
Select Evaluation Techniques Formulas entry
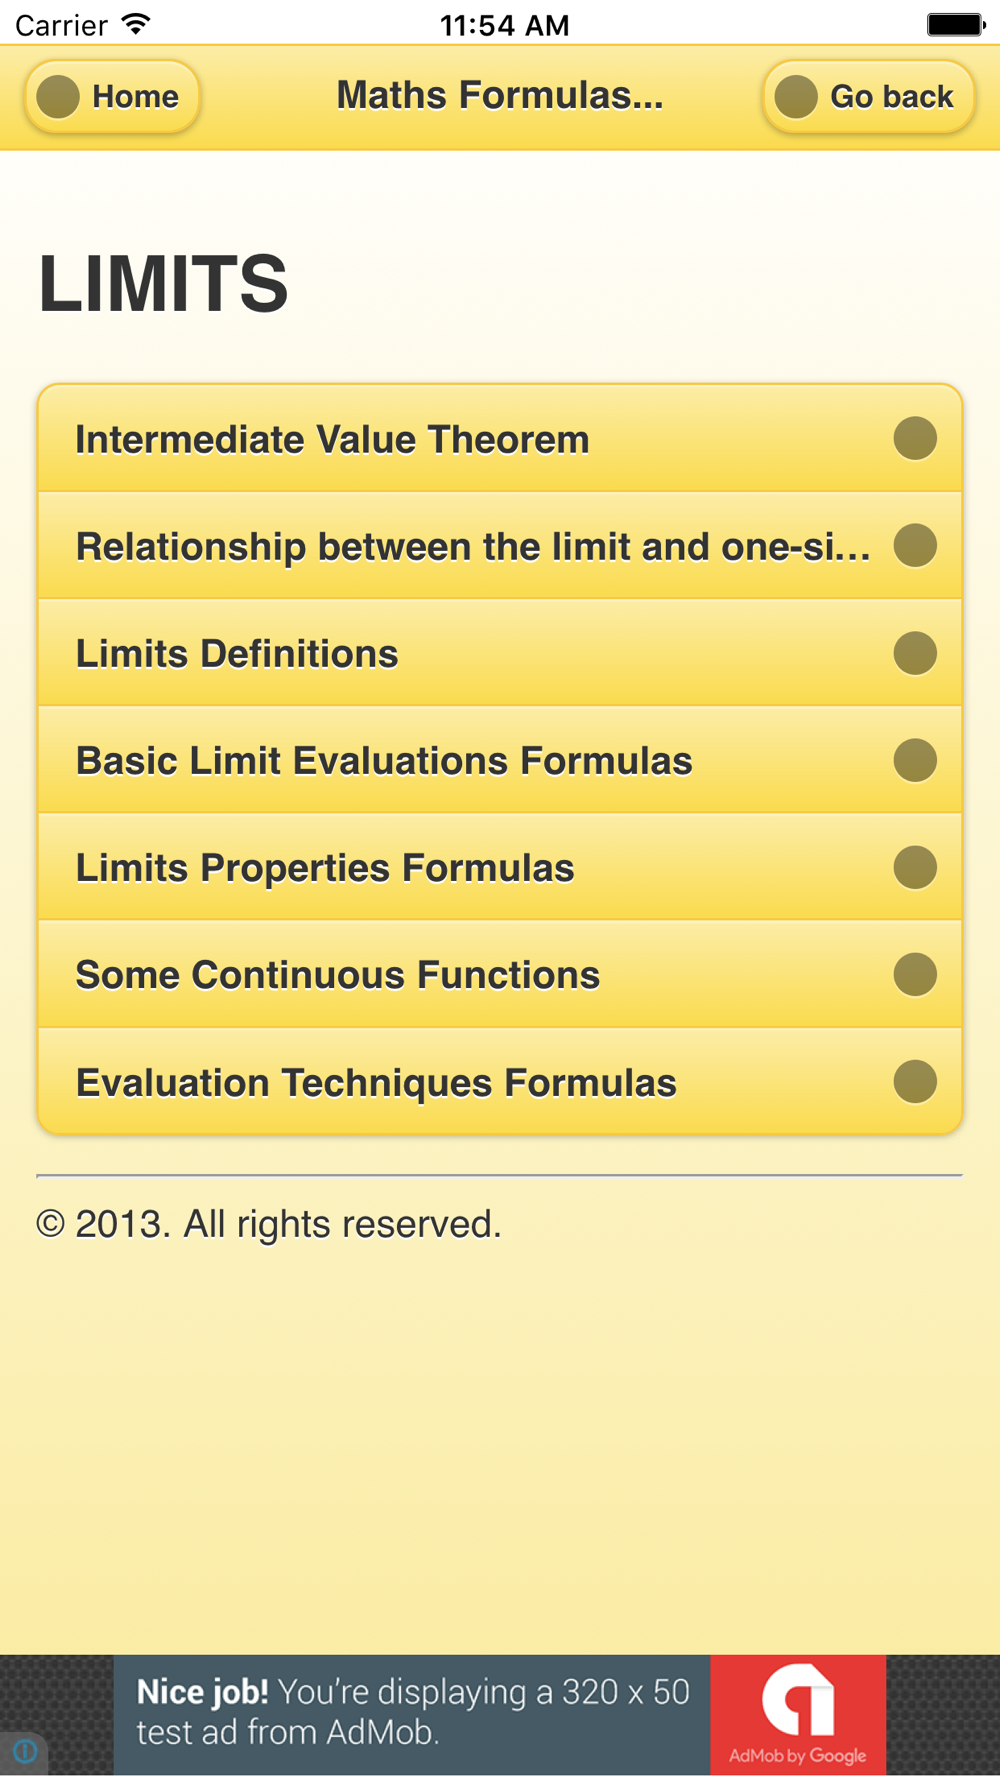pos(376,1083)
